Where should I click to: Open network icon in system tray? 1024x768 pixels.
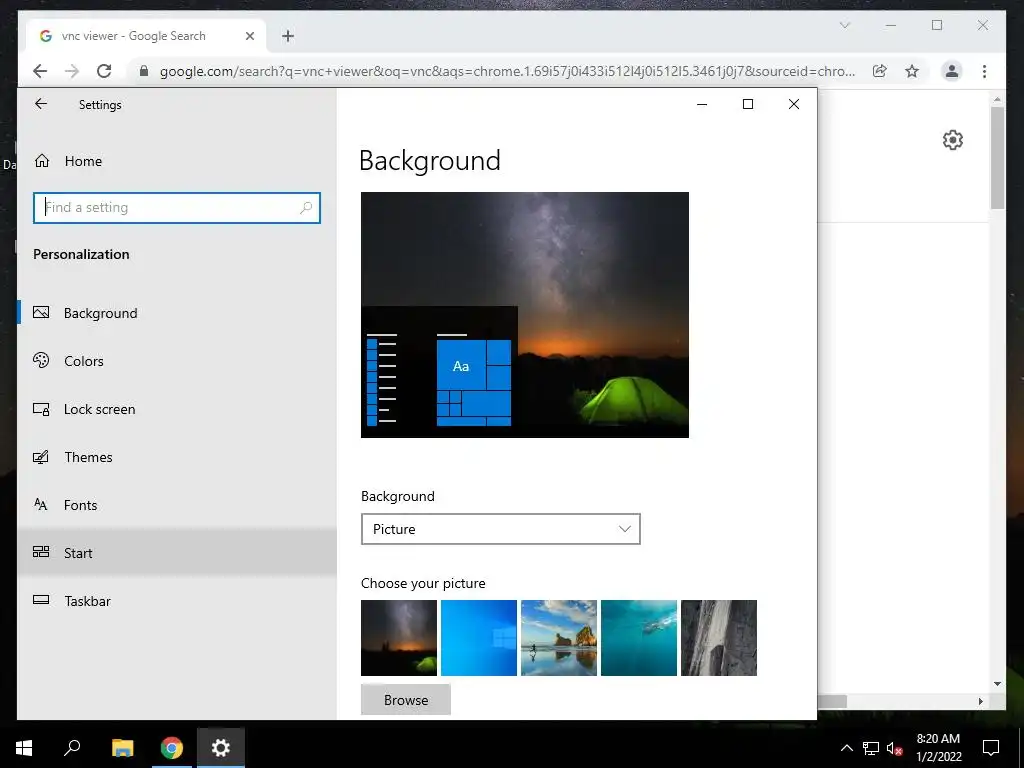(871, 748)
